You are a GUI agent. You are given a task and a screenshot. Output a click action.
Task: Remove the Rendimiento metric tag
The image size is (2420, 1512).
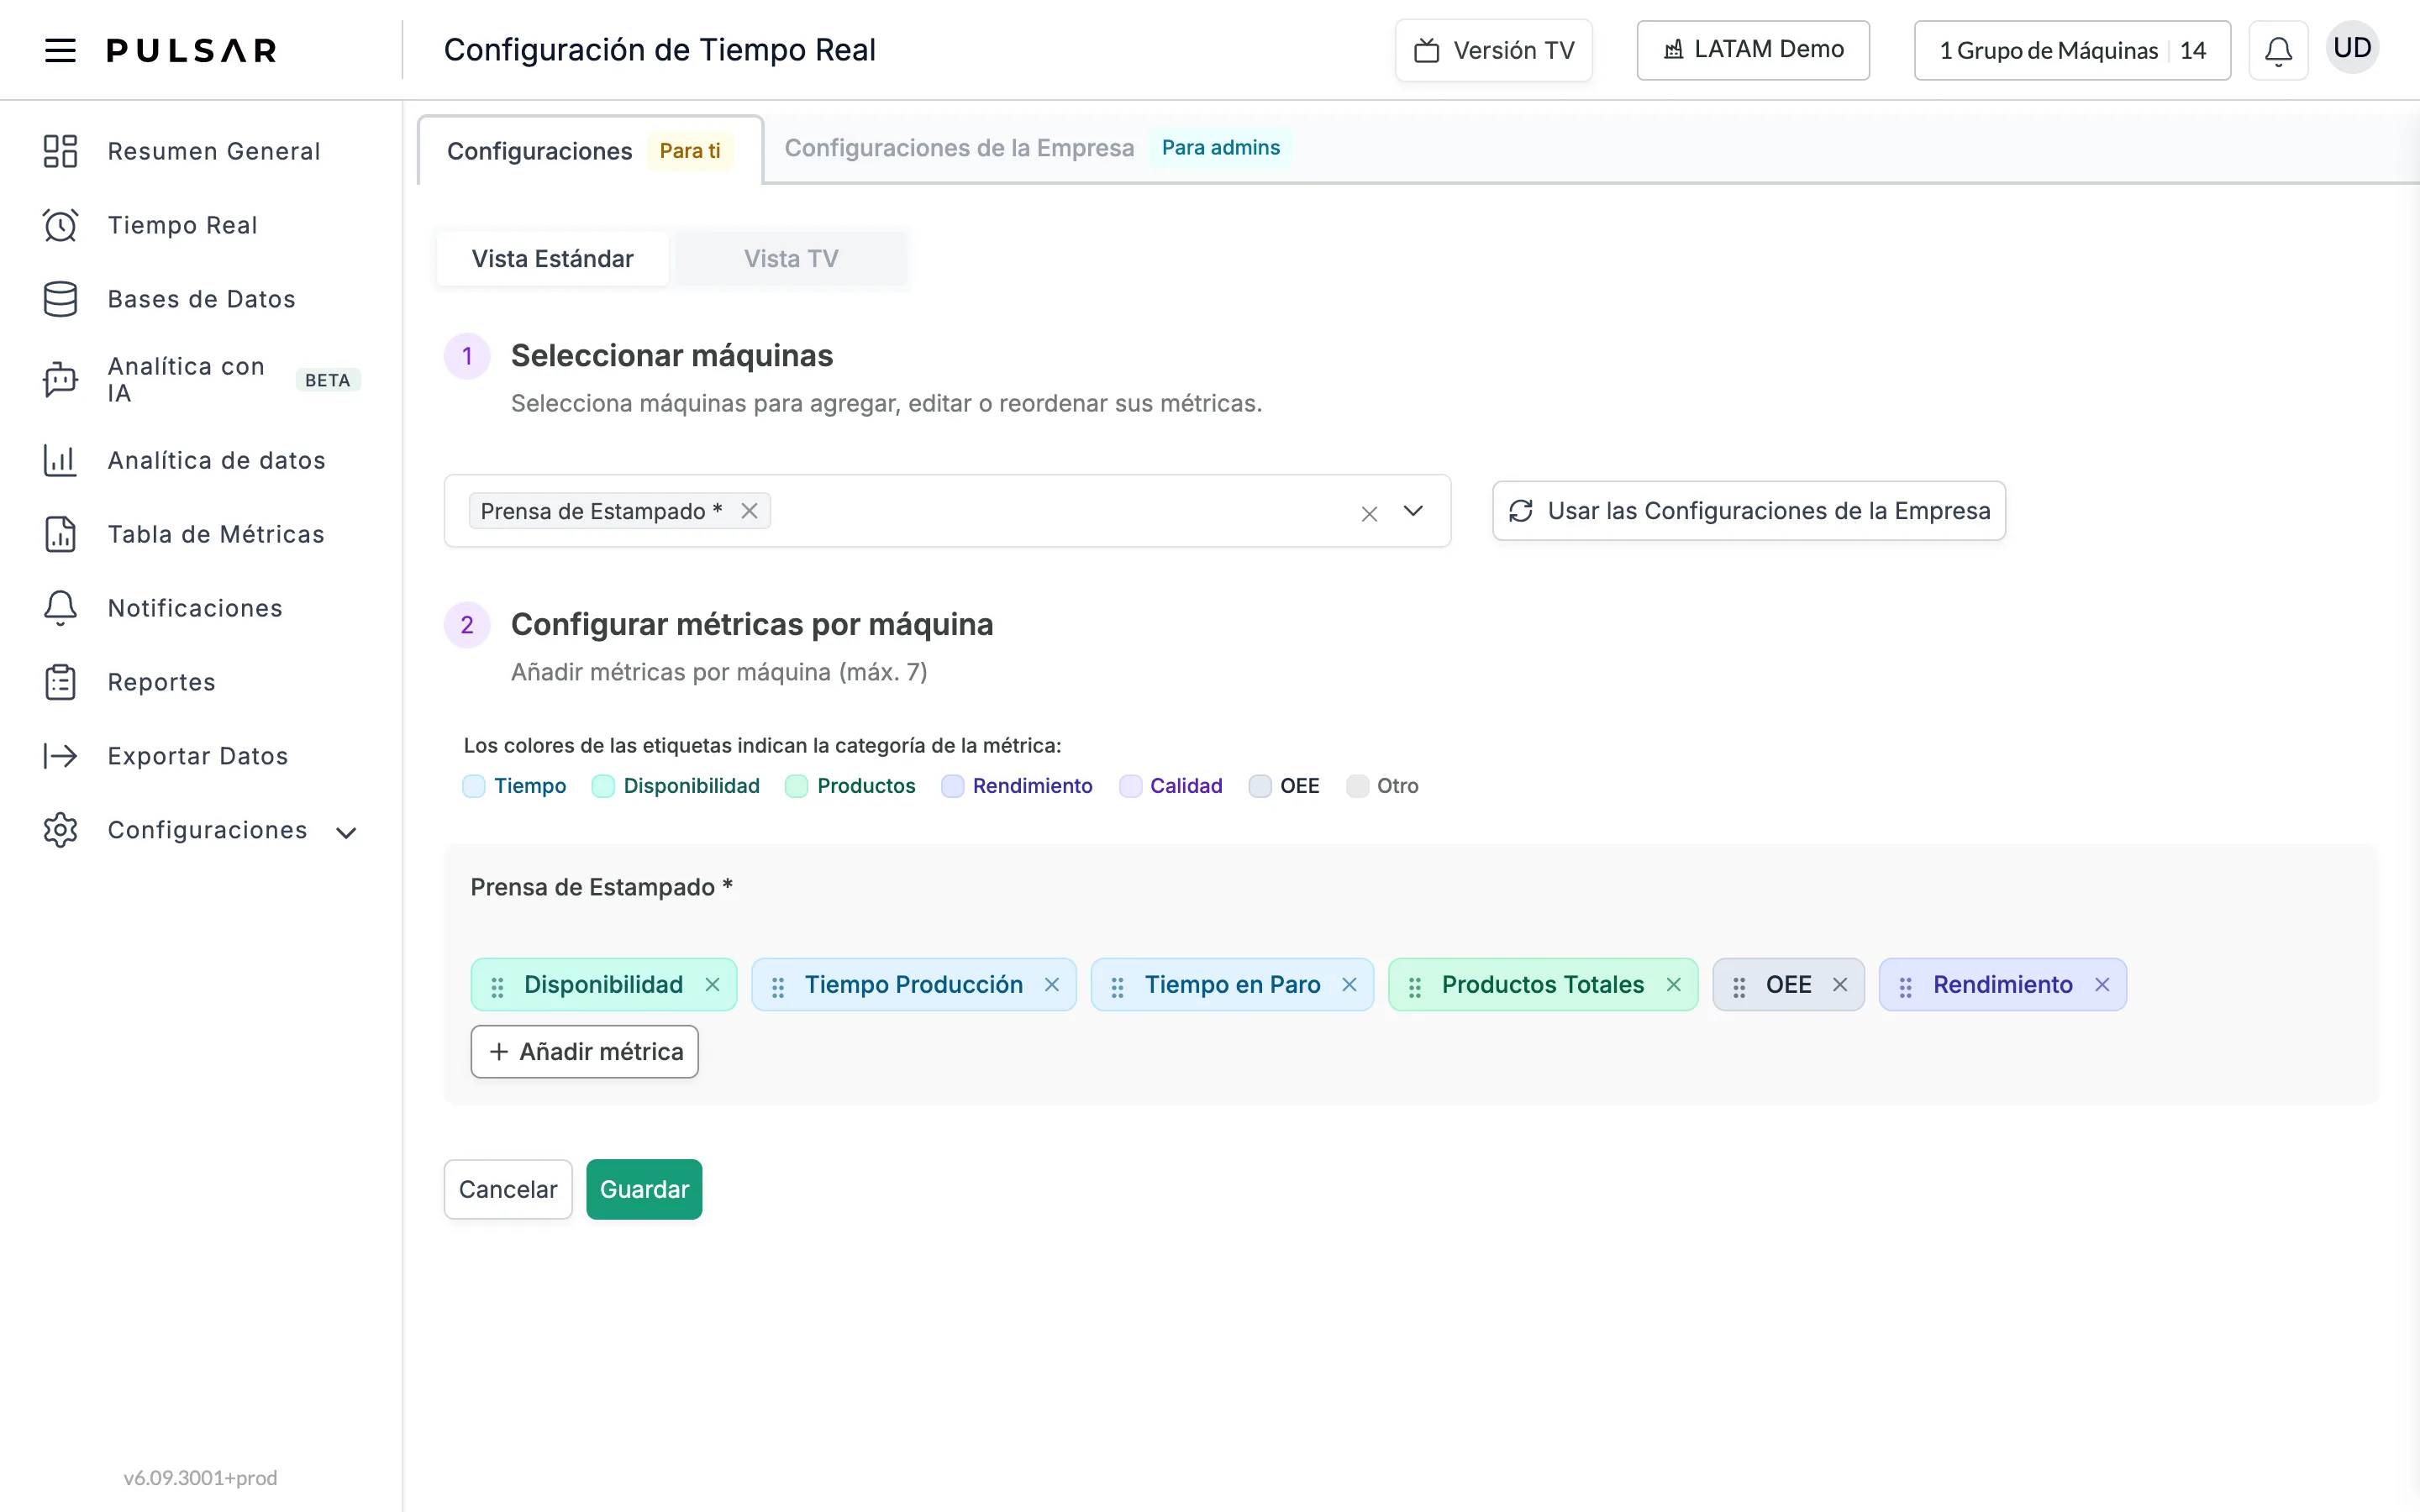click(2102, 985)
